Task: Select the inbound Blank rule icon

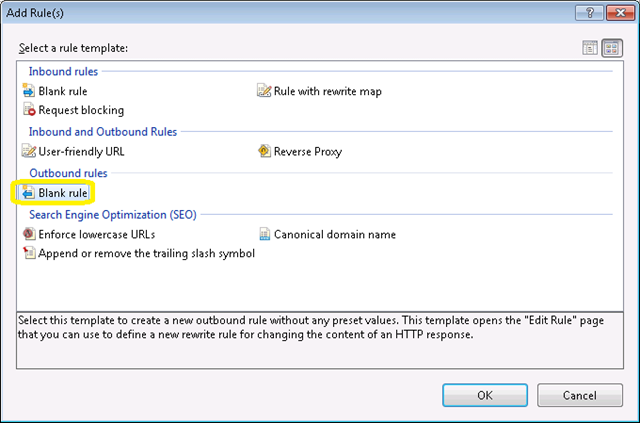Action: point(29,91)
